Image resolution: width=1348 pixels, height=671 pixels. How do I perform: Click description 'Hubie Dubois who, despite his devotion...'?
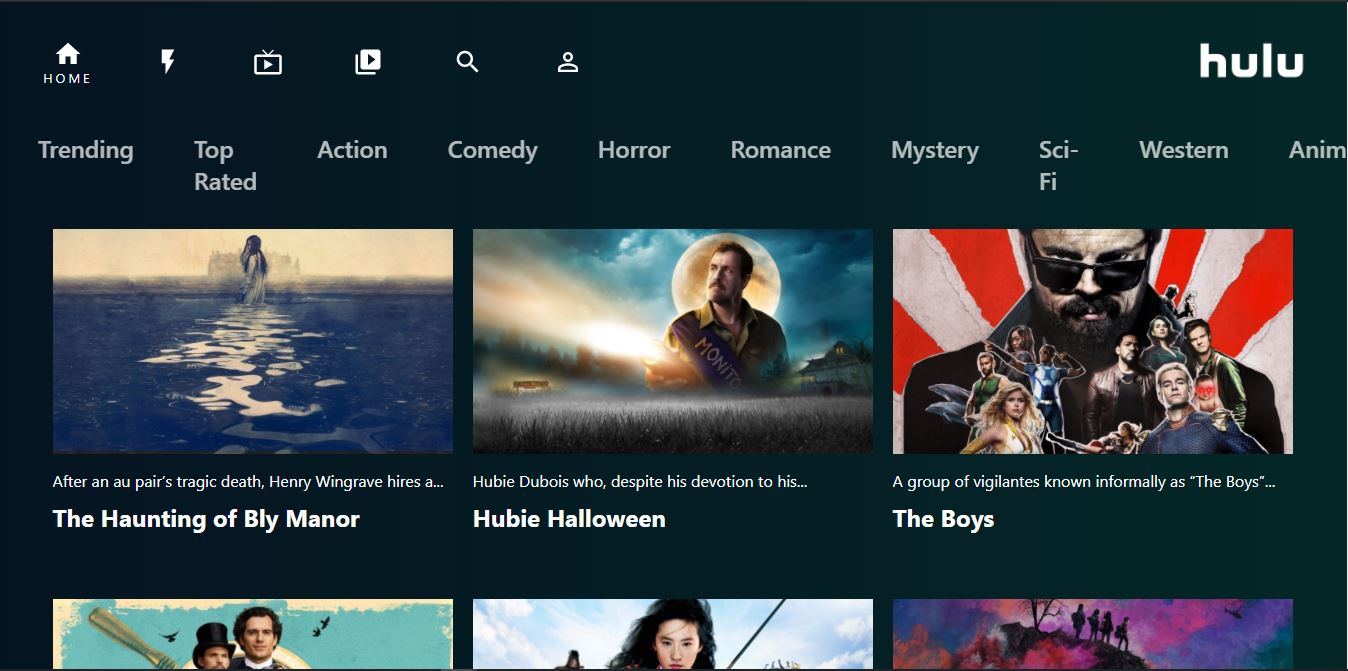click(640, 482)
